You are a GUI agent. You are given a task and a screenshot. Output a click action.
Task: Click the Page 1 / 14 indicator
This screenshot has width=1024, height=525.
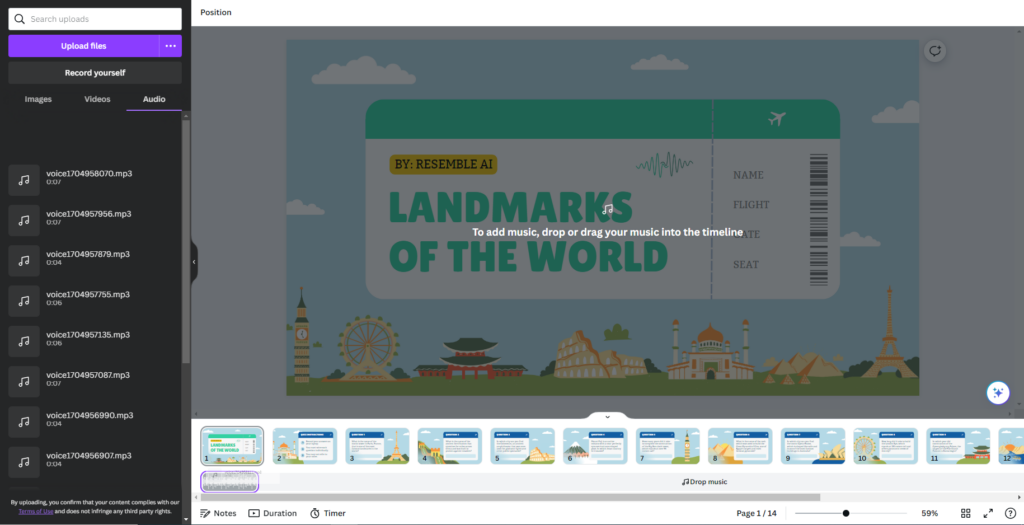coord(756,513)
